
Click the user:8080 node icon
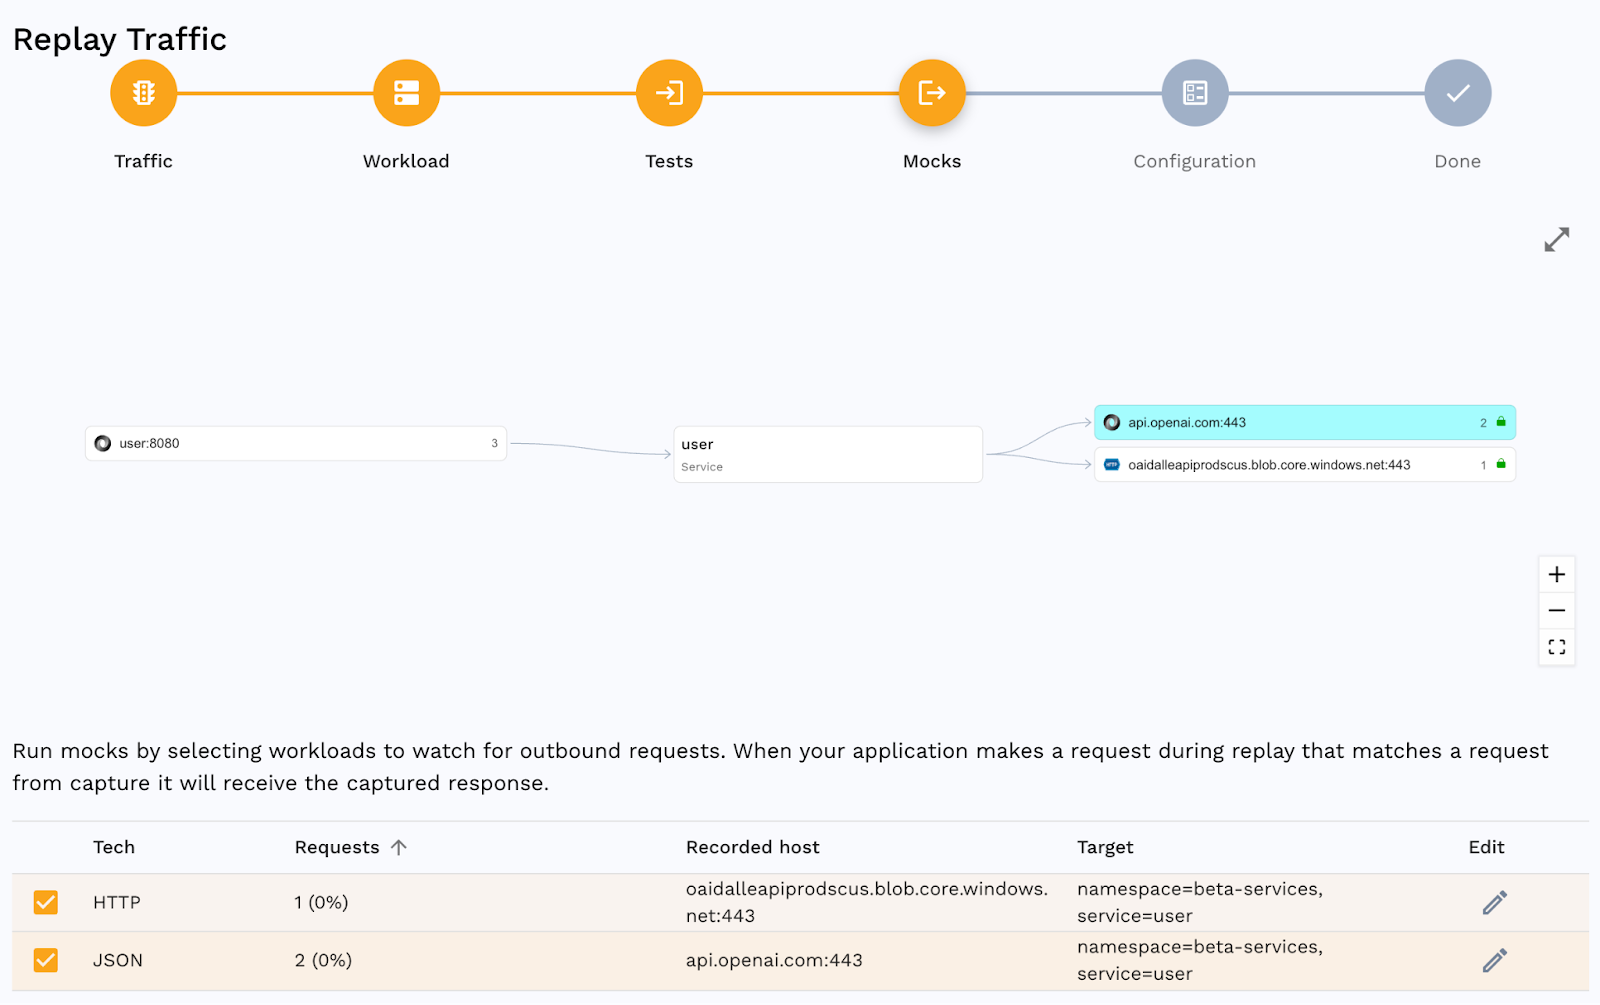click(x=102, y=443)
